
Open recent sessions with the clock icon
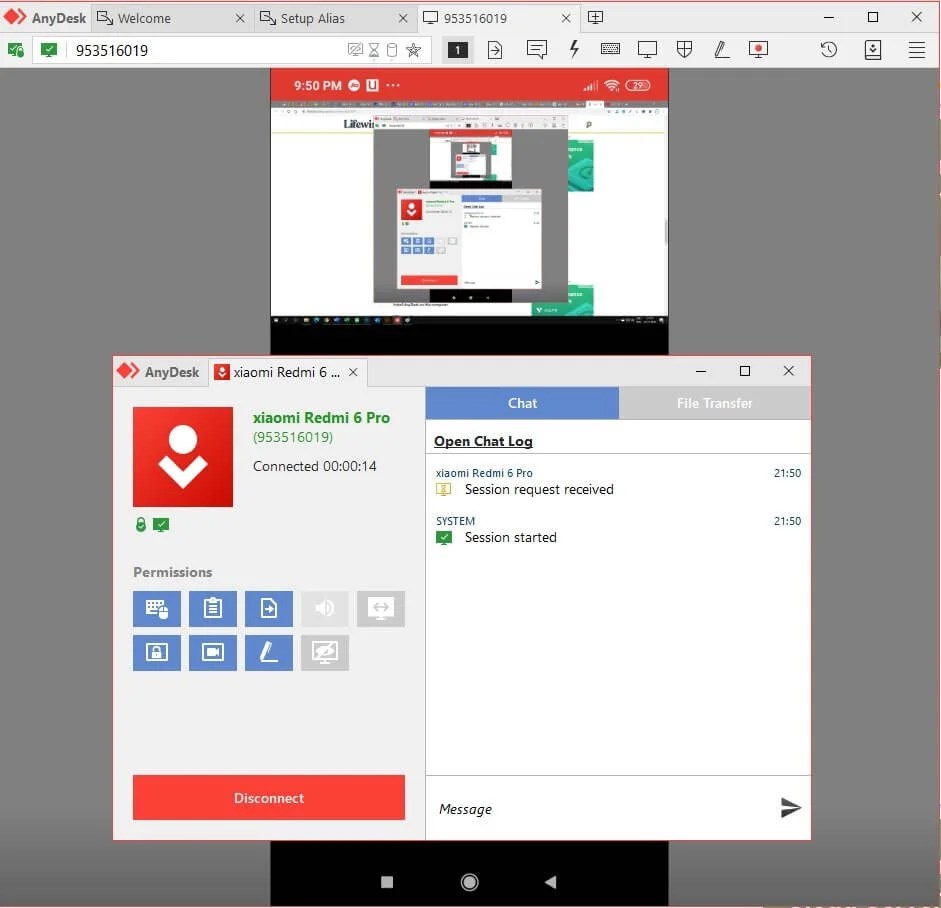pyautogui.click(x=829, y=49)
